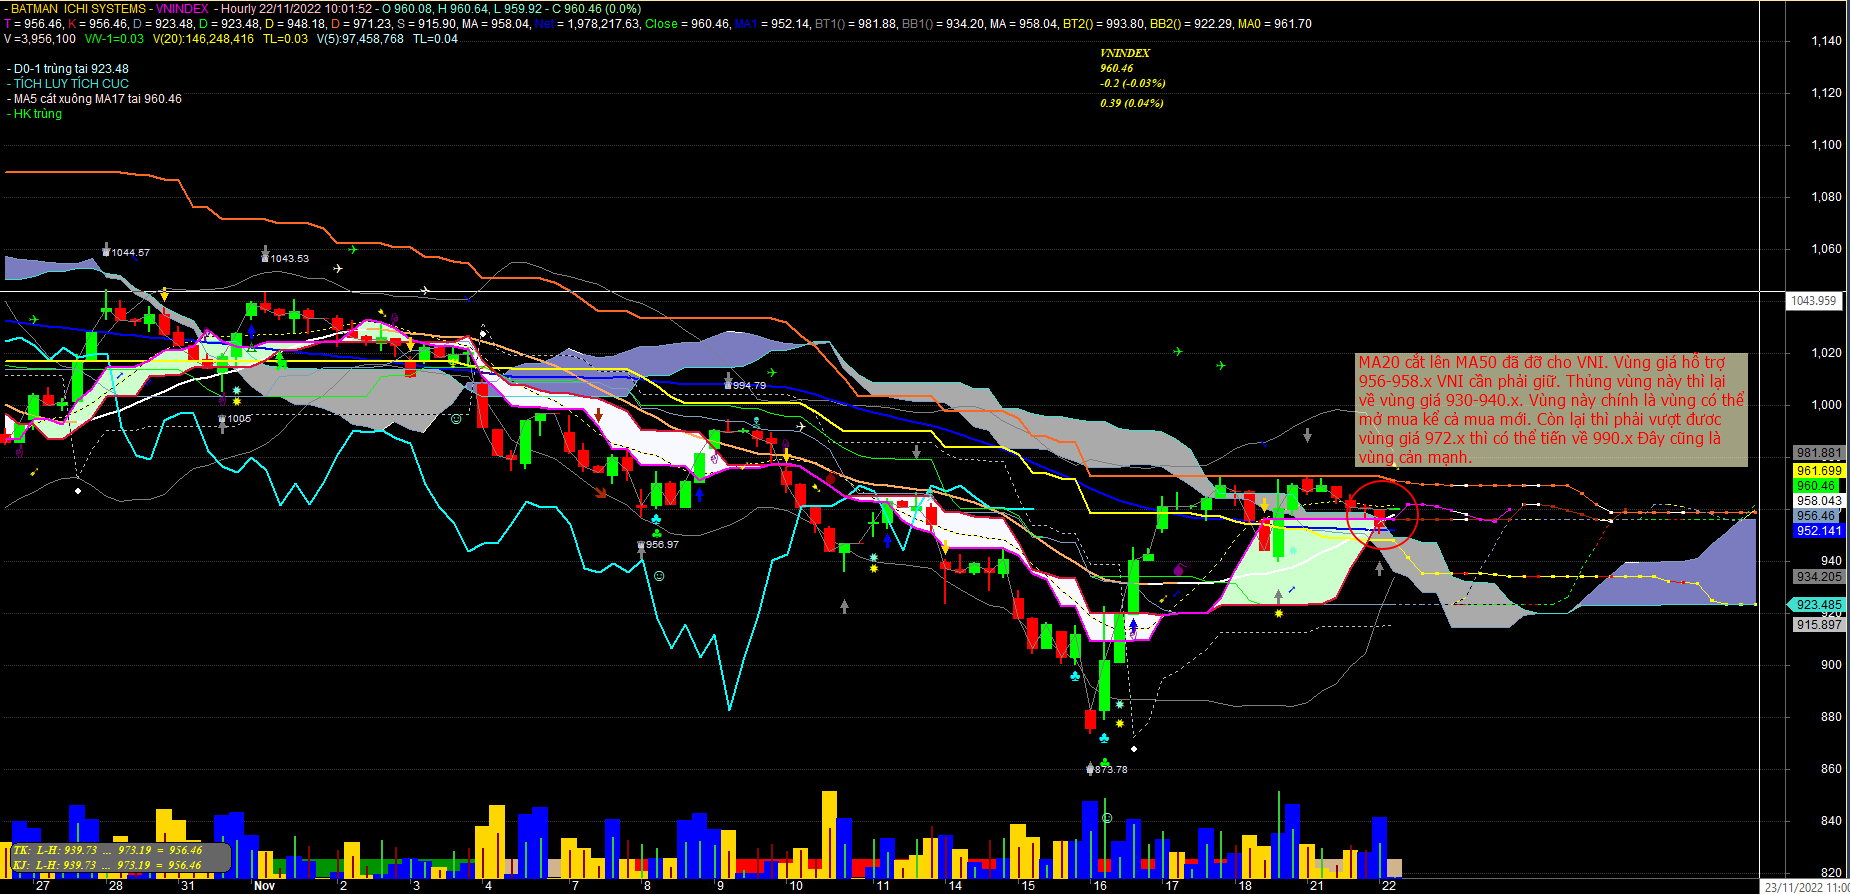Viewport: 1850px width, 894px height.
Task: Select the blue 952.141 price label
Action: pyautogui.click(x=1818, y=531)
